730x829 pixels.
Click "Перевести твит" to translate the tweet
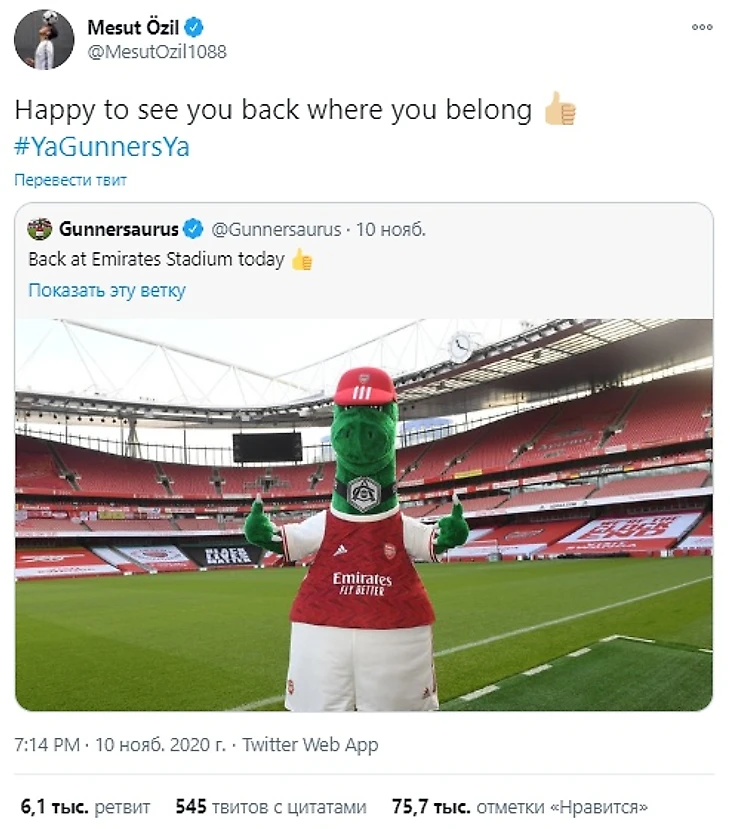pos(70,181)
